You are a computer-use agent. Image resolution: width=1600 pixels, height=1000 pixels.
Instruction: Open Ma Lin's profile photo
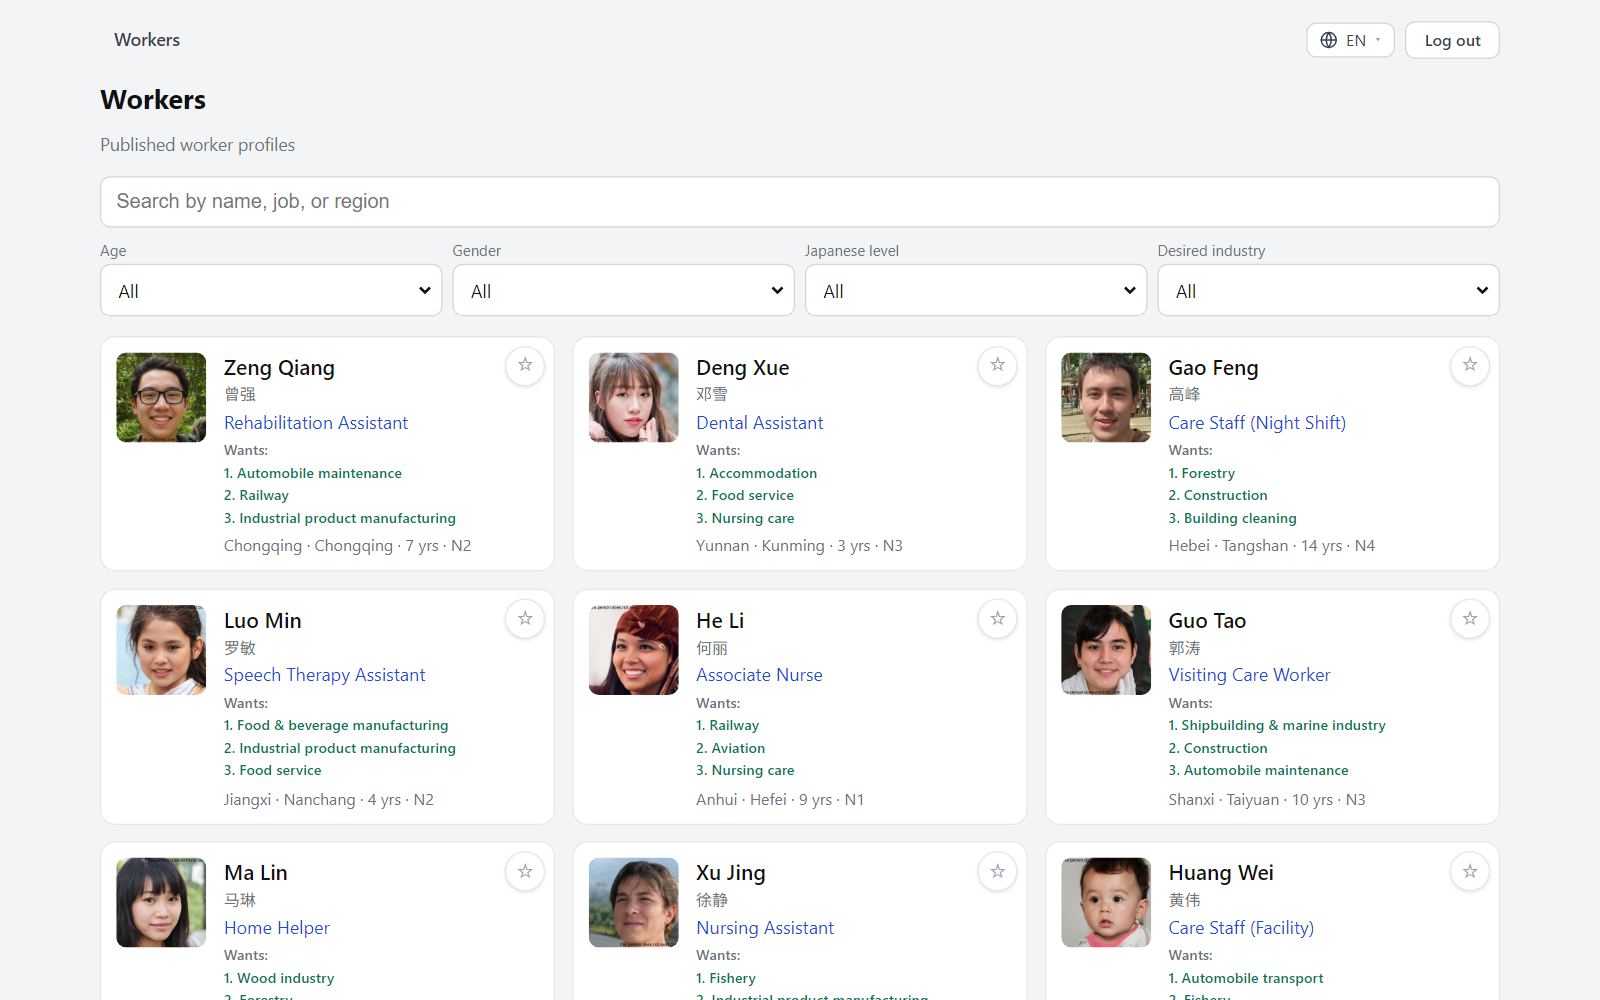[x=161, y=902]
